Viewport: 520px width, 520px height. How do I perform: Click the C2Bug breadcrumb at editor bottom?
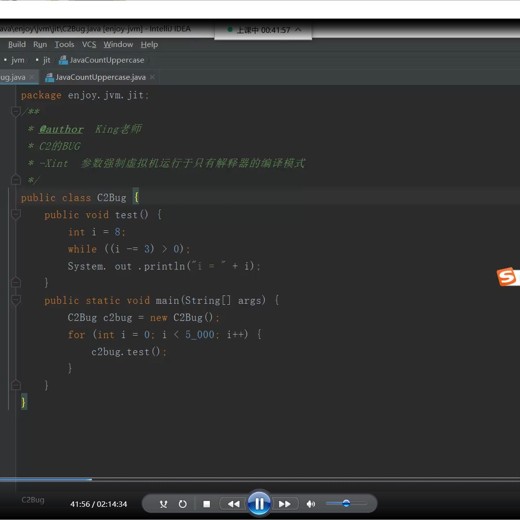point(33,500)
